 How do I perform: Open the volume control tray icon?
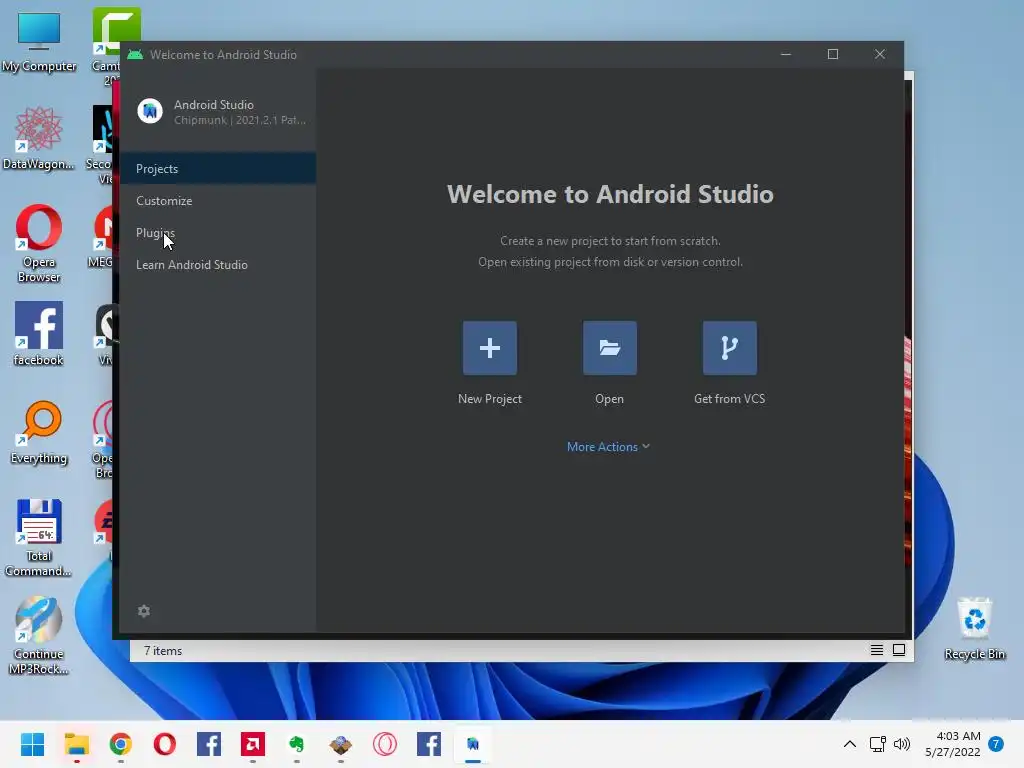902,744
